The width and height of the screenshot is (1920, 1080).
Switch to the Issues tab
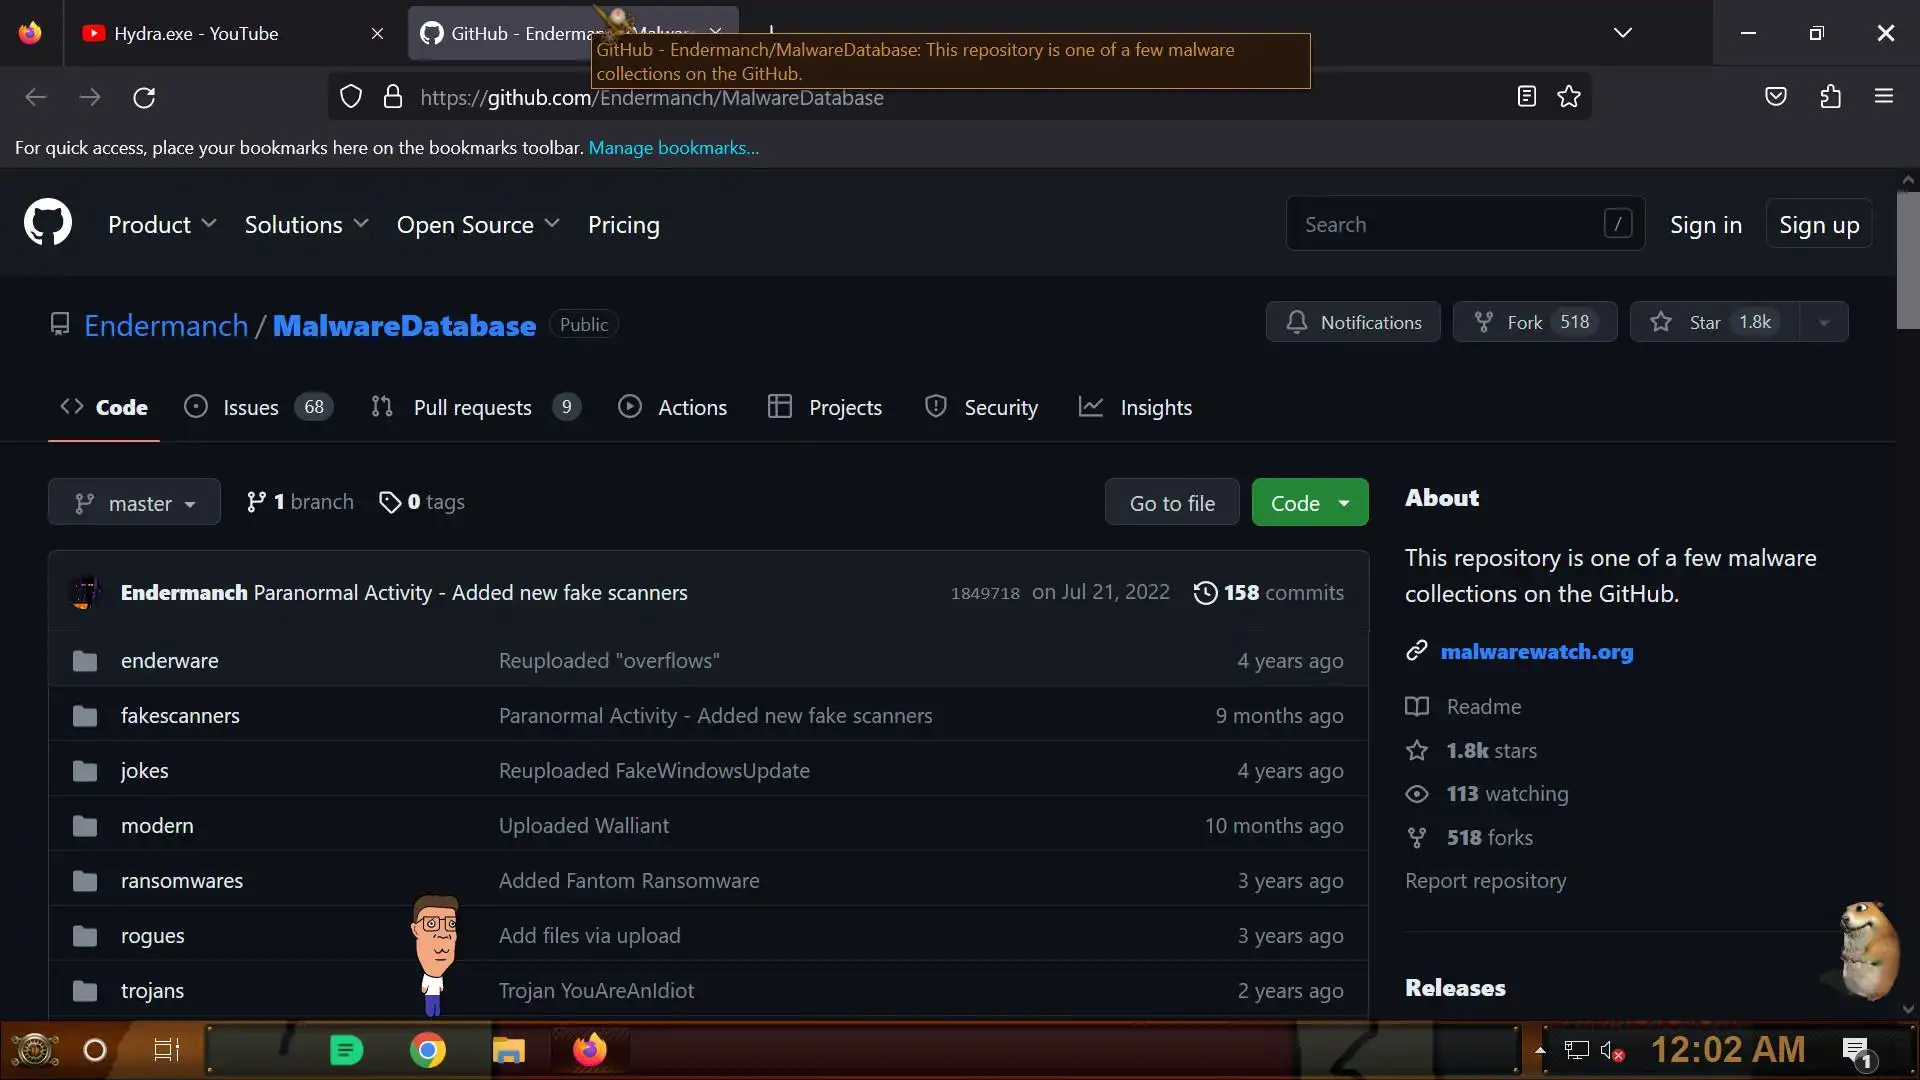tap(250, 407)
